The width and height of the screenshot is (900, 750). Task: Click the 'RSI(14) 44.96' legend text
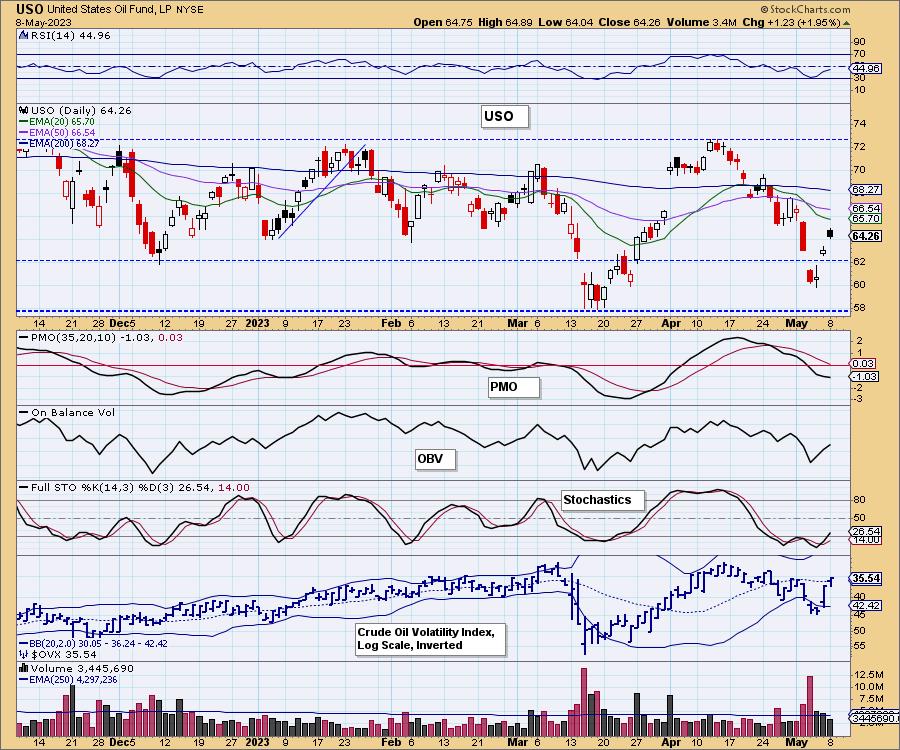pos(69,35)
